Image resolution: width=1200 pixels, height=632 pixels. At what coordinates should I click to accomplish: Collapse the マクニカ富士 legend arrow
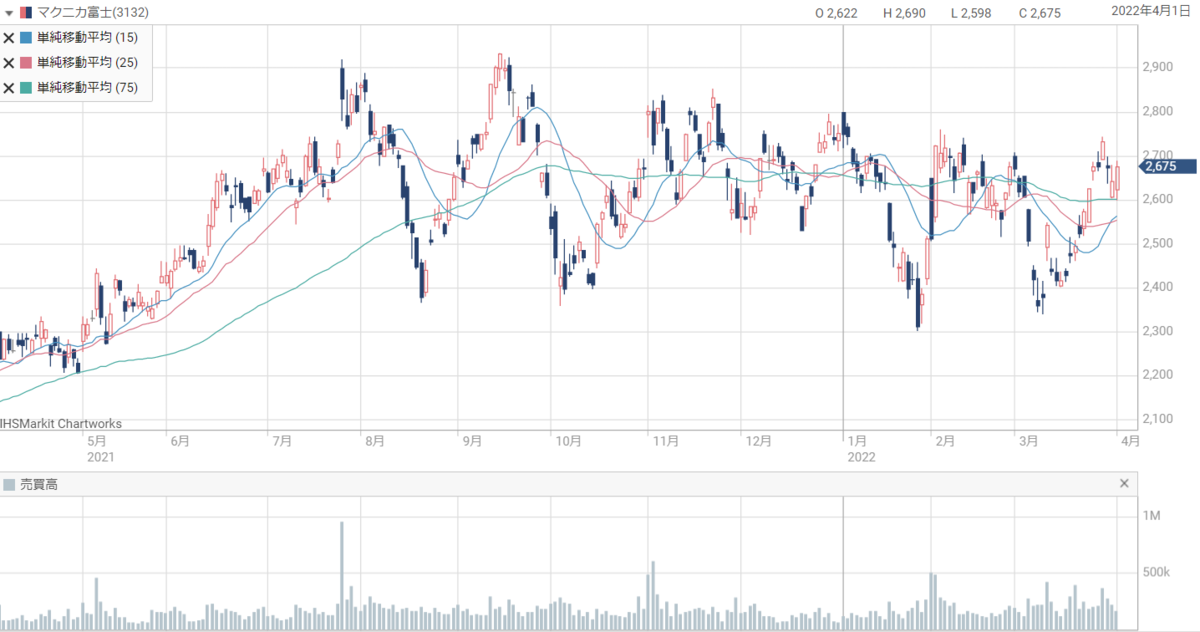(x=9, y=13)
